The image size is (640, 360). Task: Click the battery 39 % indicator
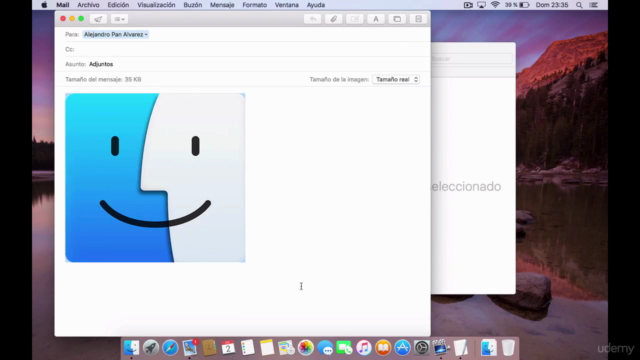(x=517, y=5)
